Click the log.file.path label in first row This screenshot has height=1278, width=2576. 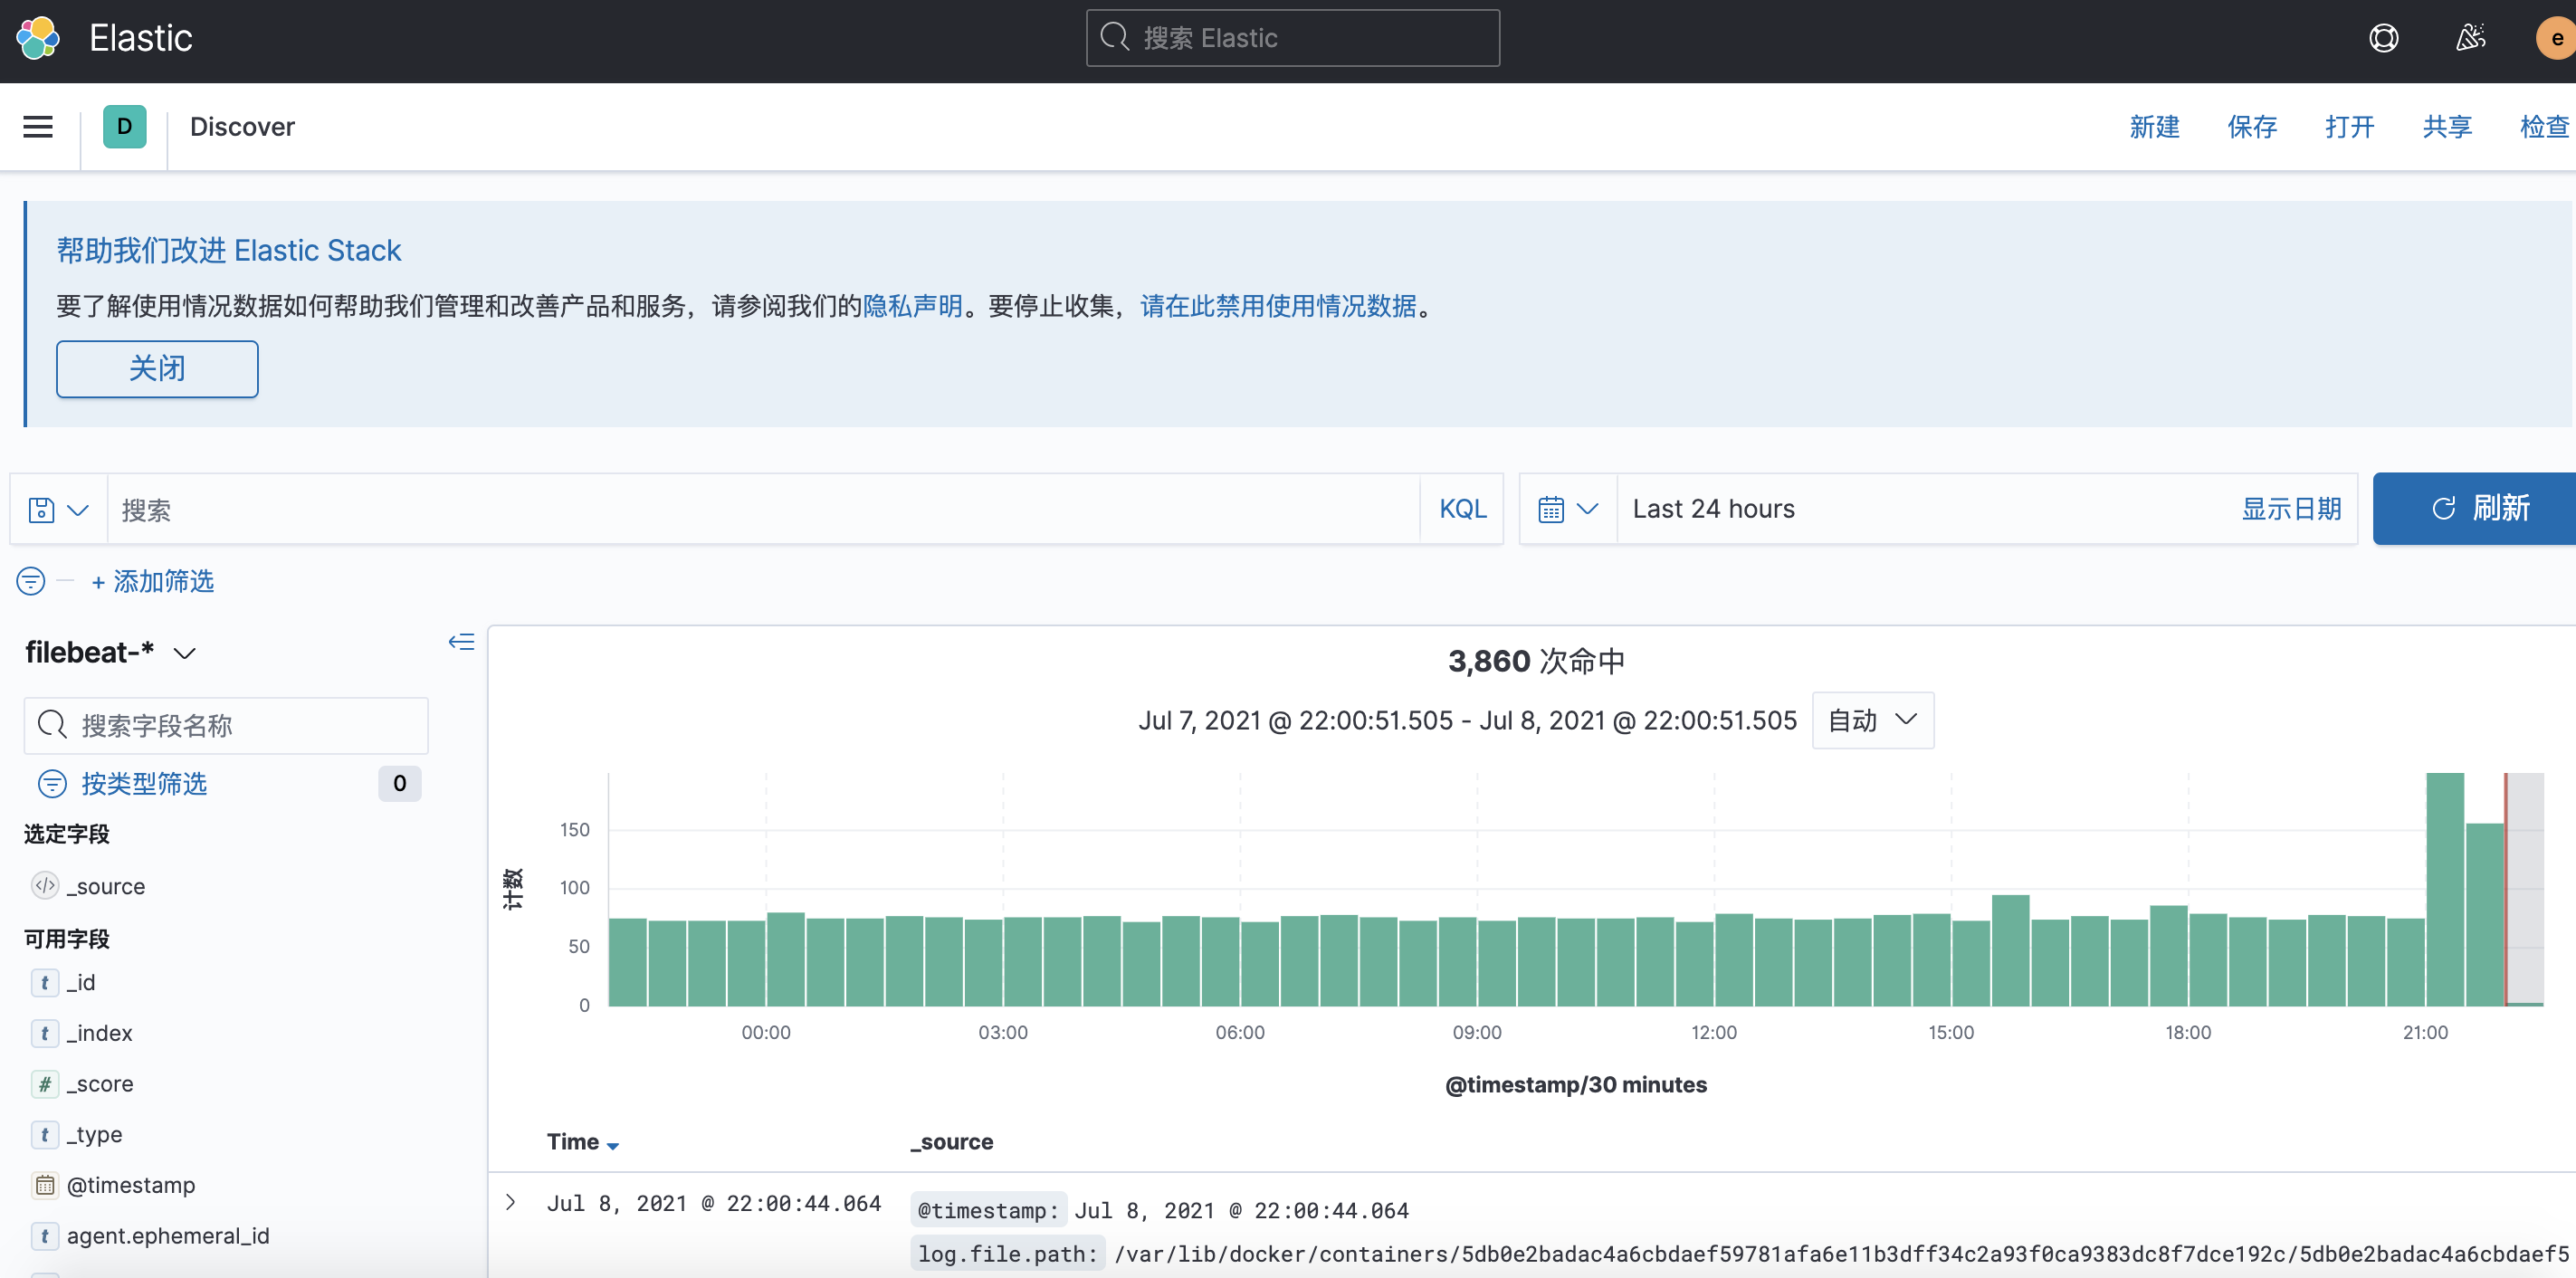pos(1007,1254)
